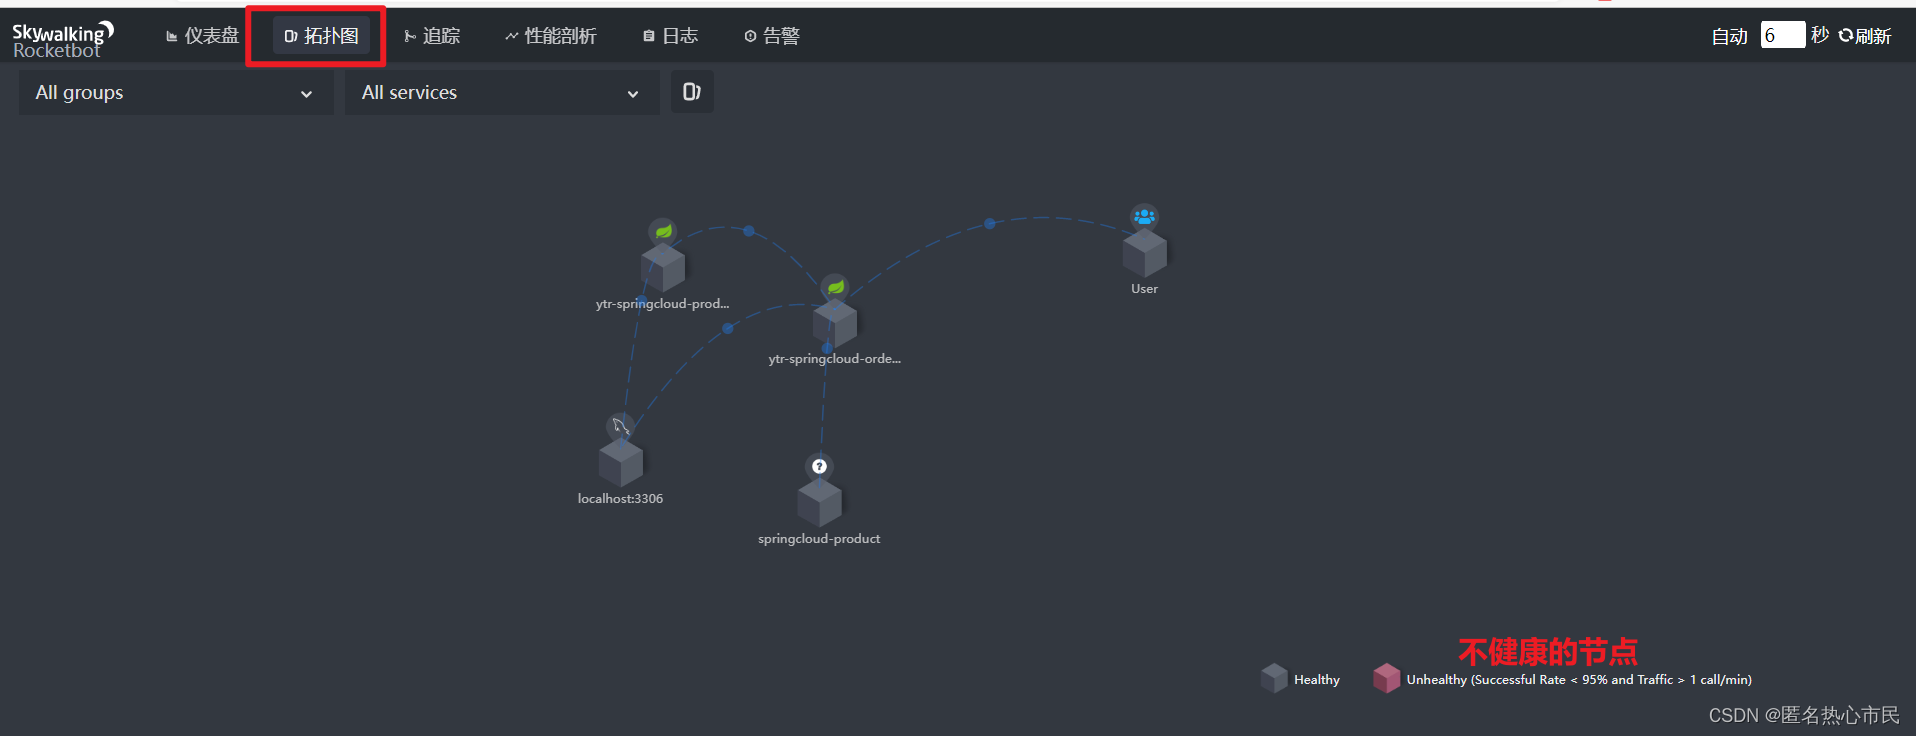Switch to the 拓扑图 topology tab
The image size is (1916, 736).
[x=321, y=36]
